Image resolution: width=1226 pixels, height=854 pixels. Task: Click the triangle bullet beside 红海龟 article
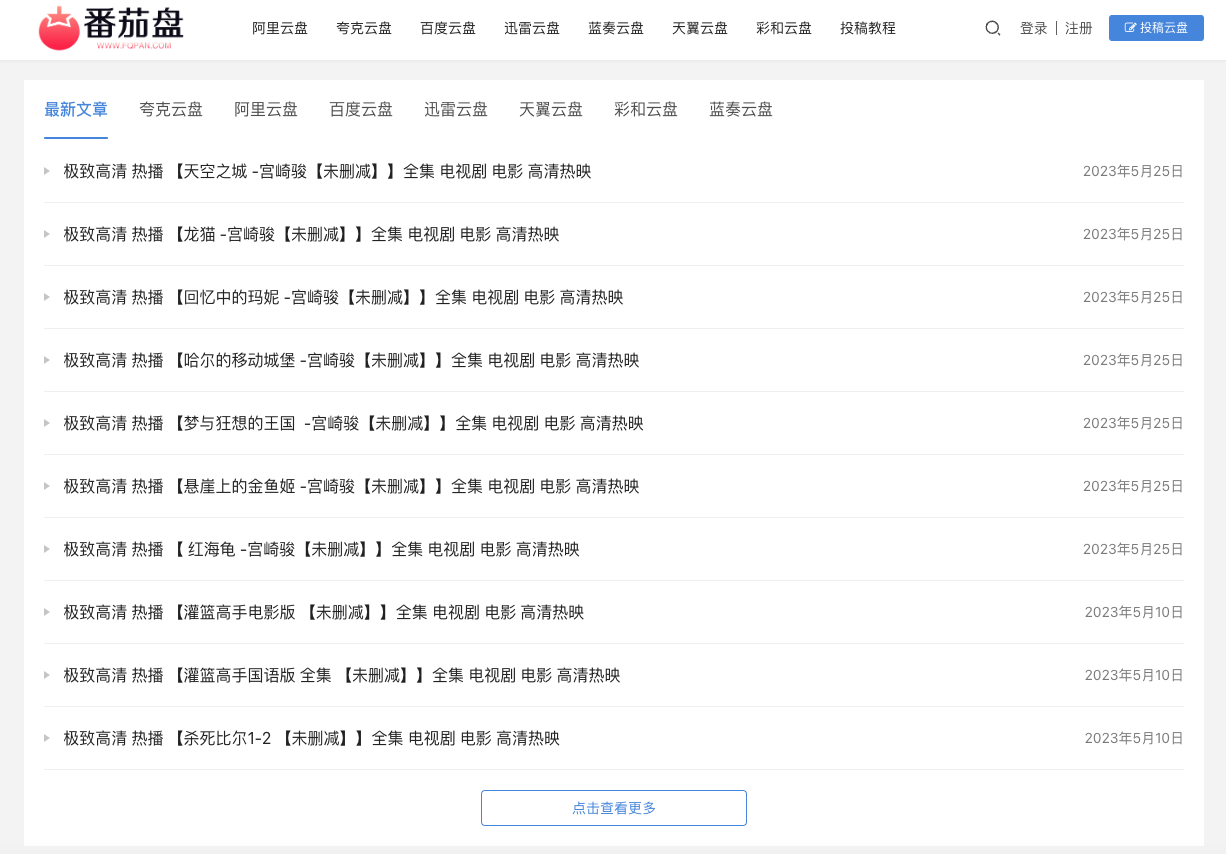tap(47, 549)
